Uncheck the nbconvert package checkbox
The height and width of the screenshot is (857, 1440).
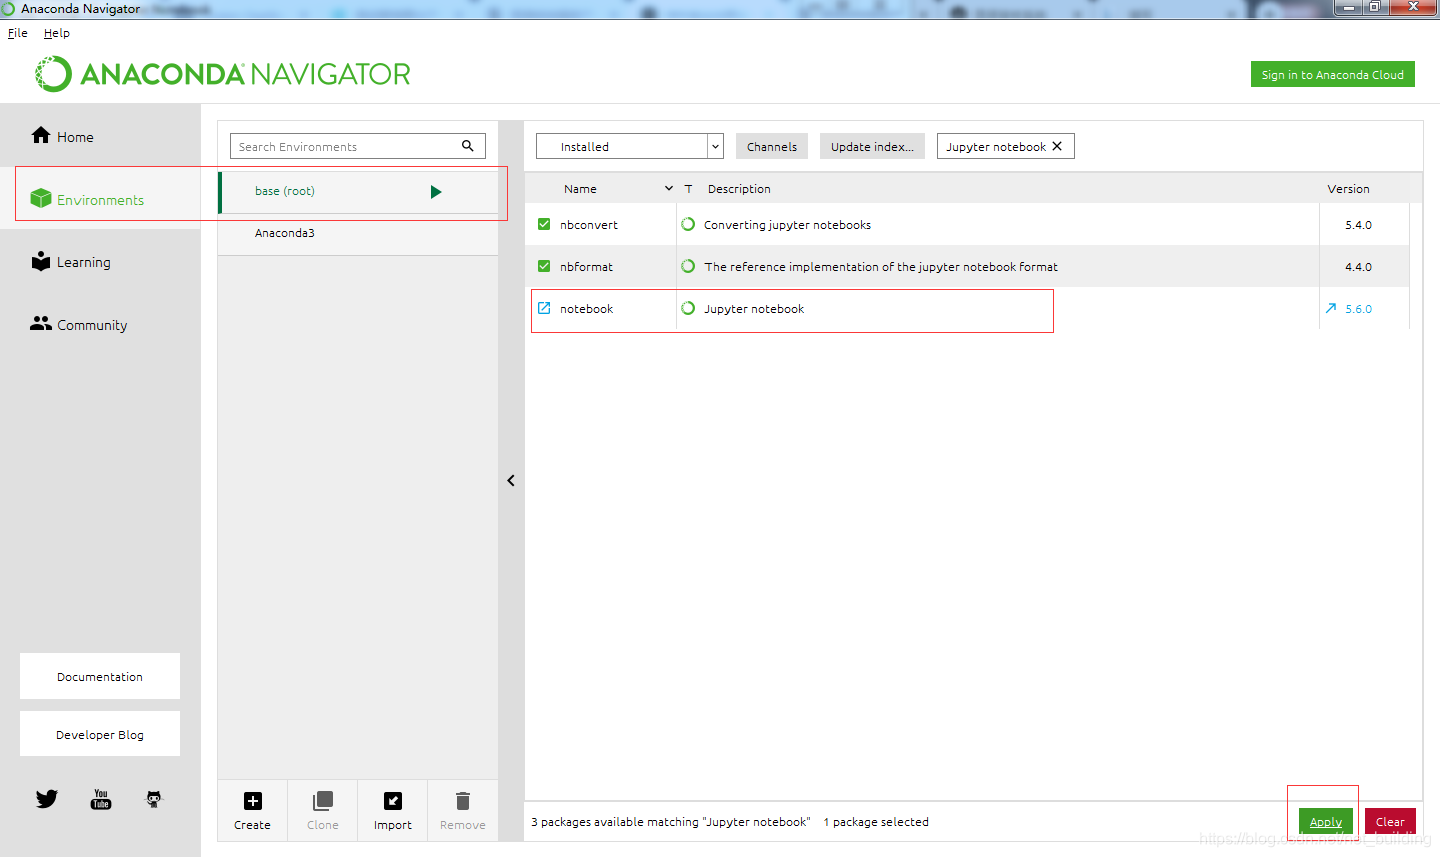(544, 224)
